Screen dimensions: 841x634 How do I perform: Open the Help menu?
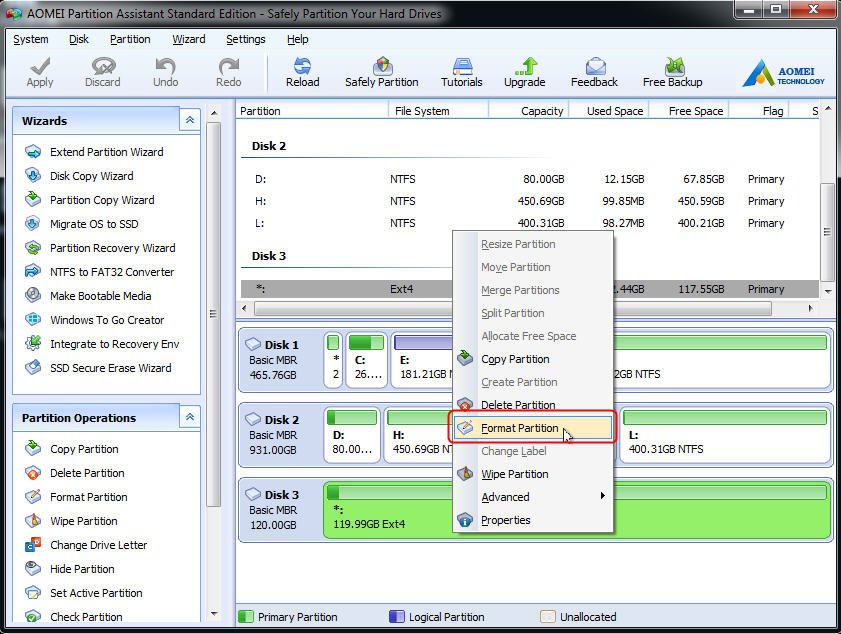point(298,39)
